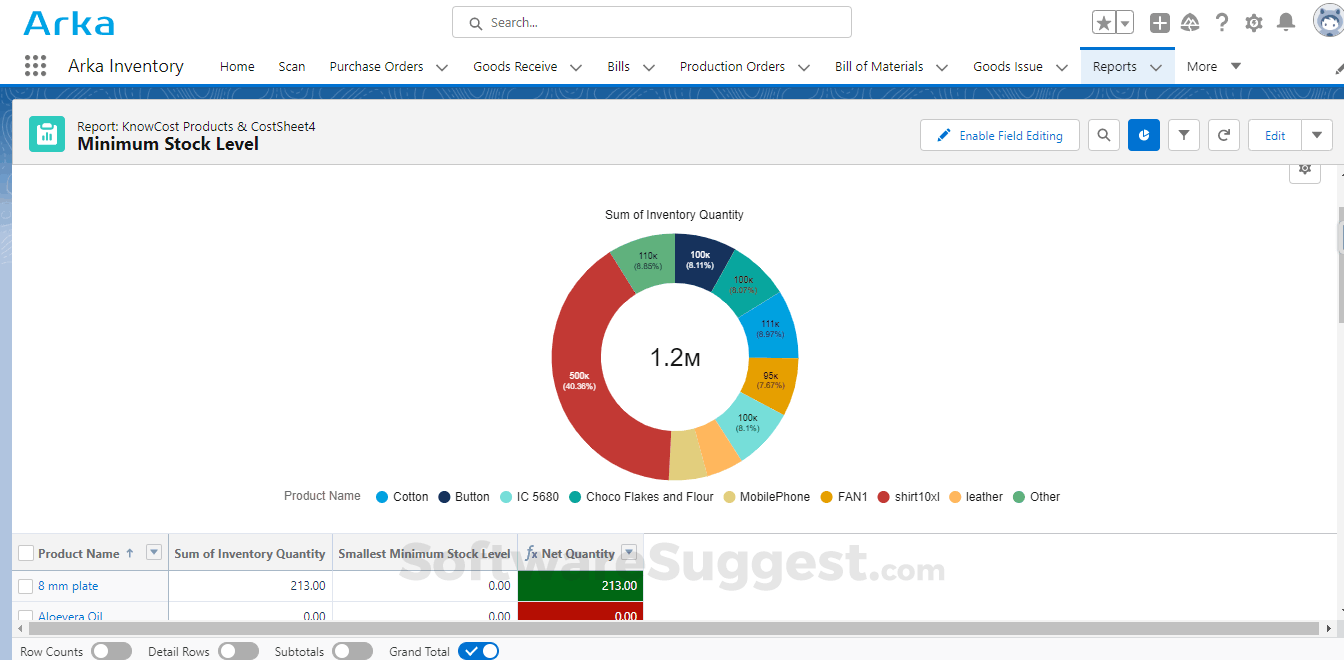Image resolution: width=1344 pixels, height=660 pixels.
Task: Go to the Home tab
Action: point(237,67)
